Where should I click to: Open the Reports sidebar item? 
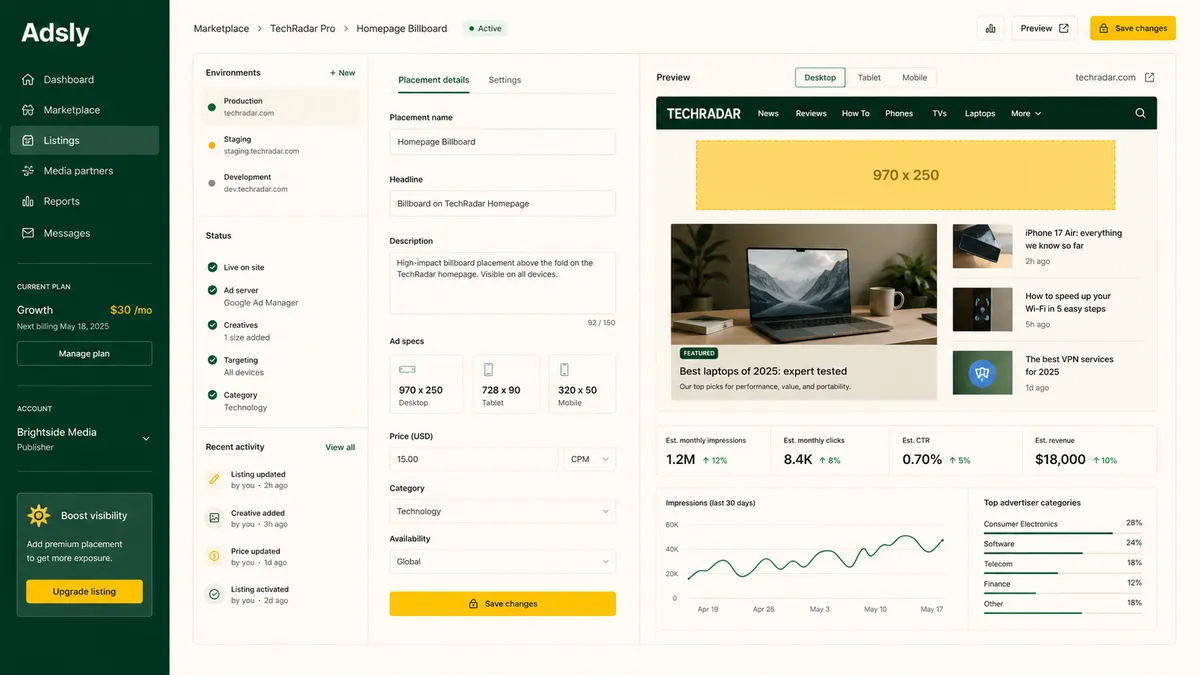[x=84, y=201]
